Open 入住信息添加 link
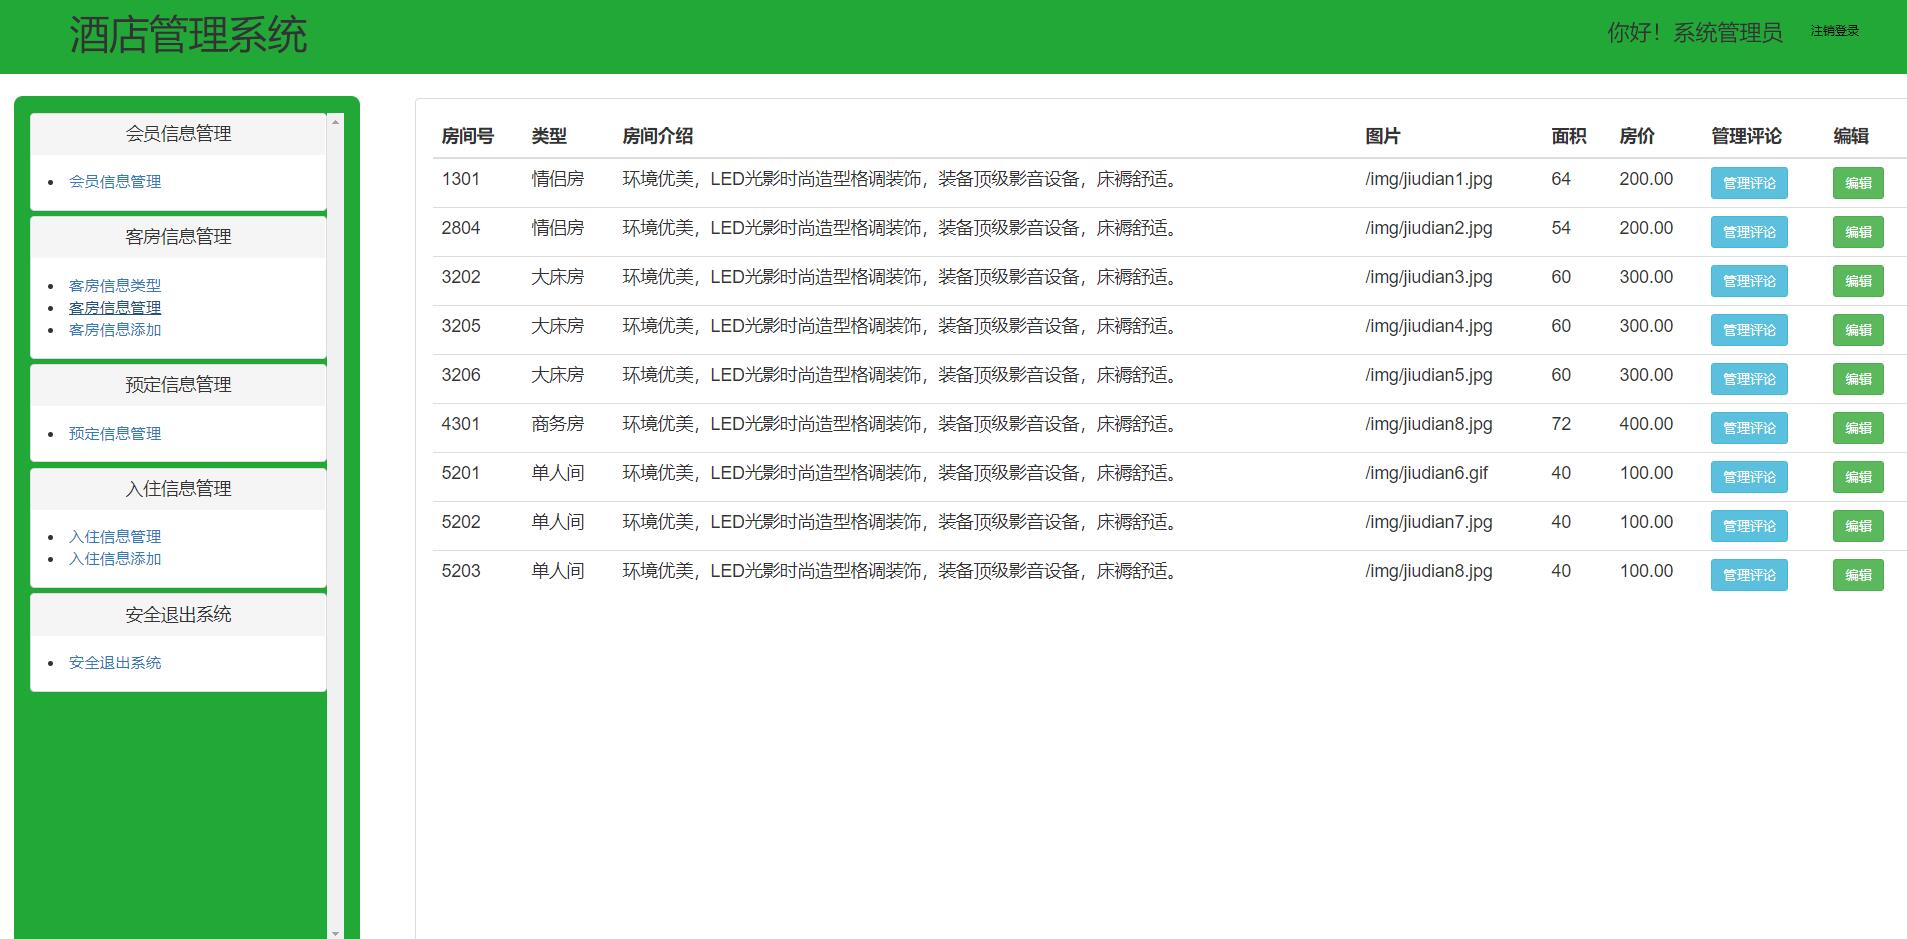 (x=114, y=559)
